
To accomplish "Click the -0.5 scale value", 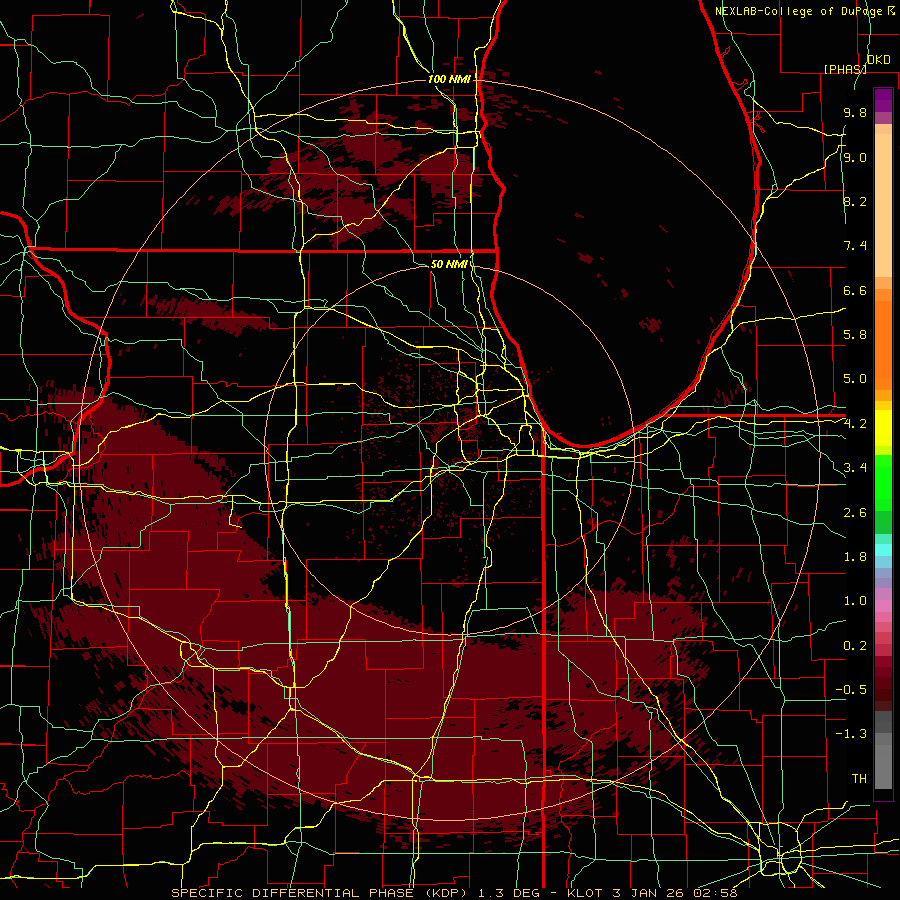I will coord(851,689).
